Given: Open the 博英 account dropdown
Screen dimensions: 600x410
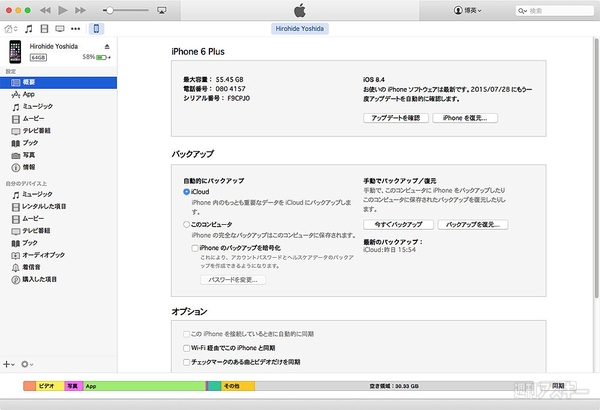Looking at the screenshot, I should coord(468,10).
